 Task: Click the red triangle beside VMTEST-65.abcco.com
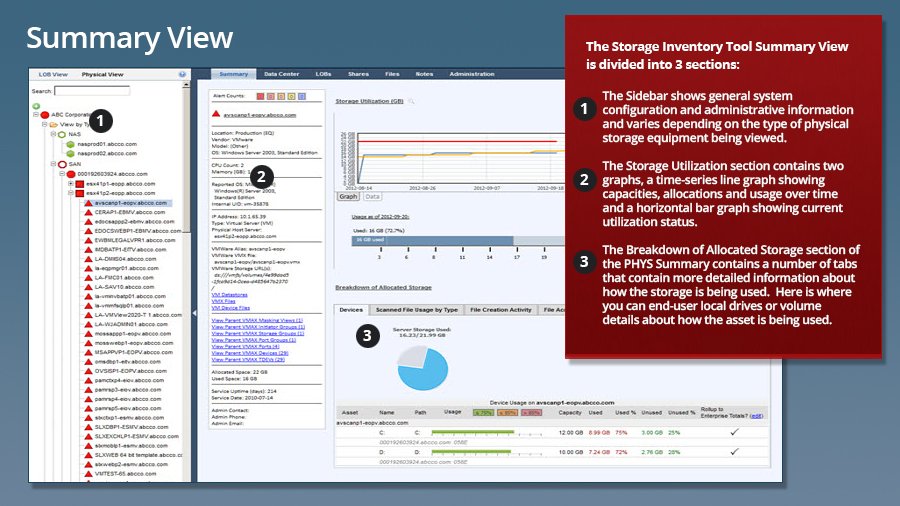88,474
